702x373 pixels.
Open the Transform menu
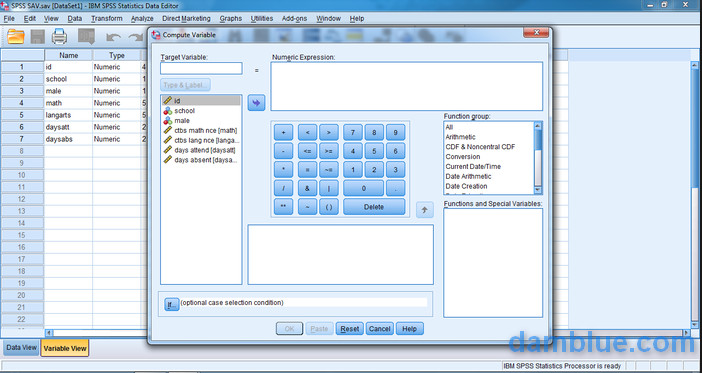pyautogui.click(x=107, y=18)
